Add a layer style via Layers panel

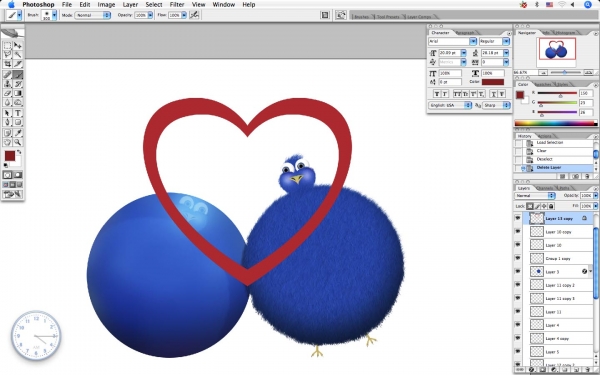[532, 370]
